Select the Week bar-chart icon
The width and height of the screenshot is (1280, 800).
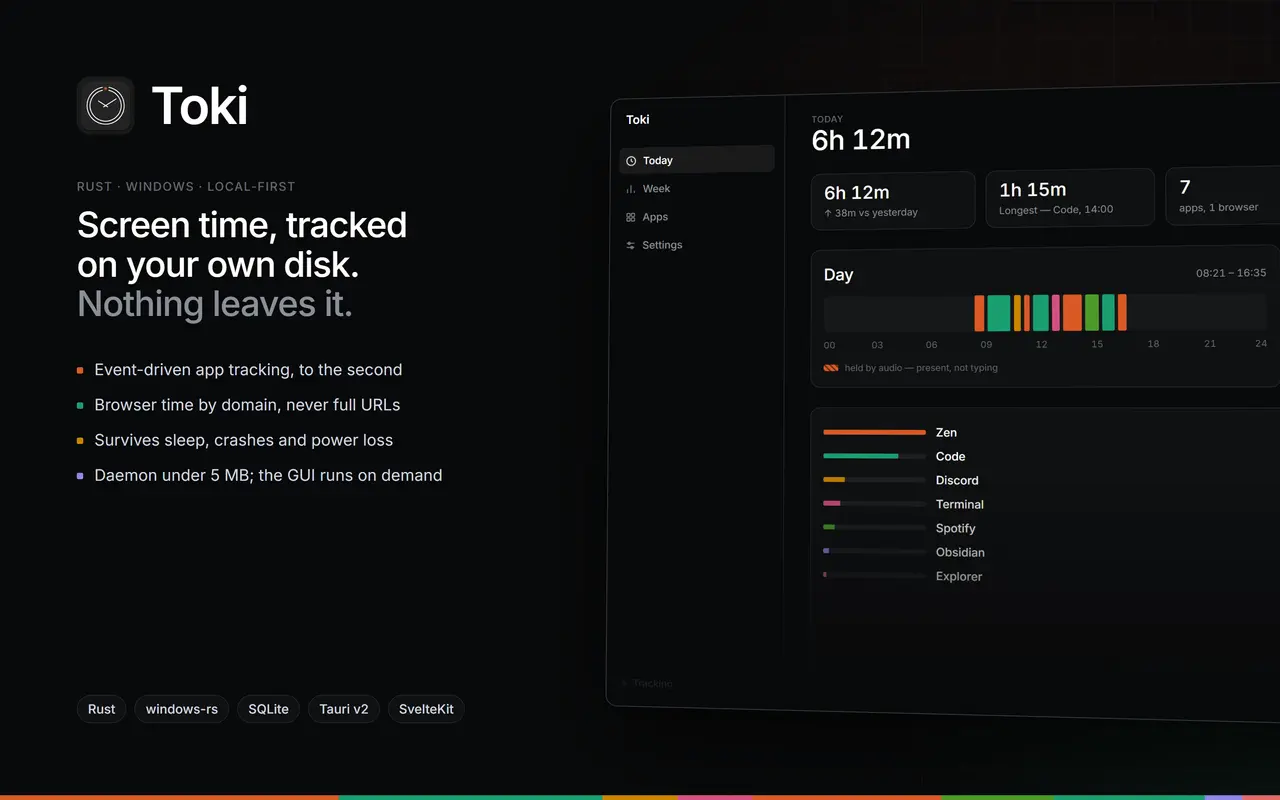pyautogui.click(x=631, y=189)
